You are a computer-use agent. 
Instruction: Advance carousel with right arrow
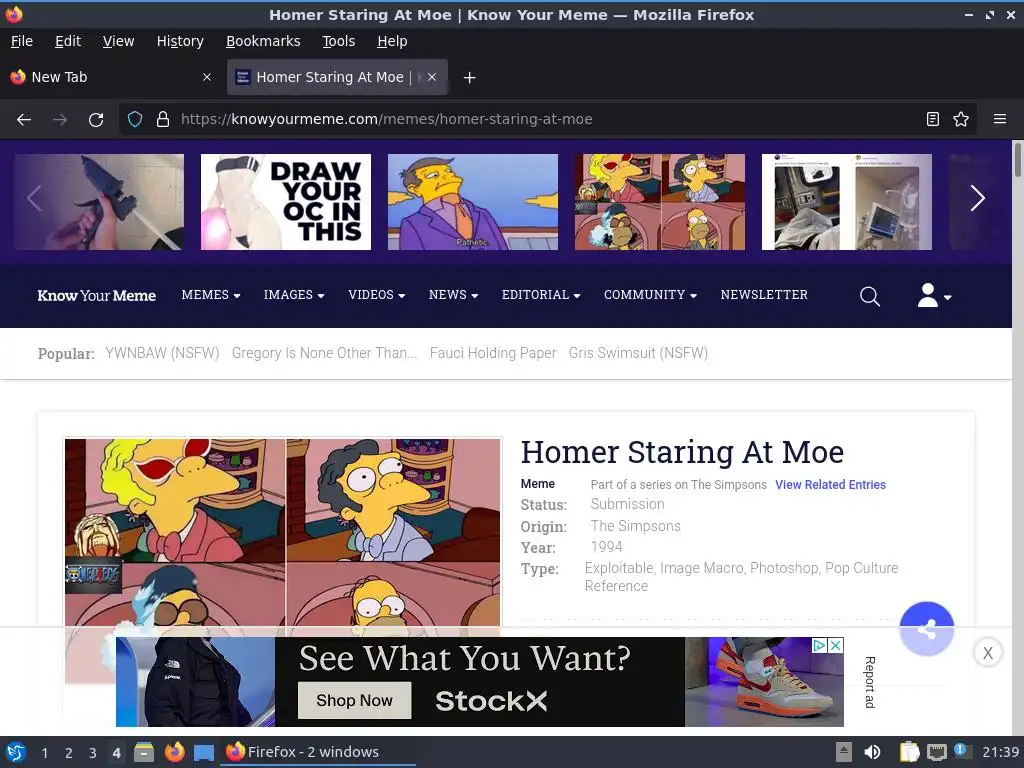(x=977, y=199)
